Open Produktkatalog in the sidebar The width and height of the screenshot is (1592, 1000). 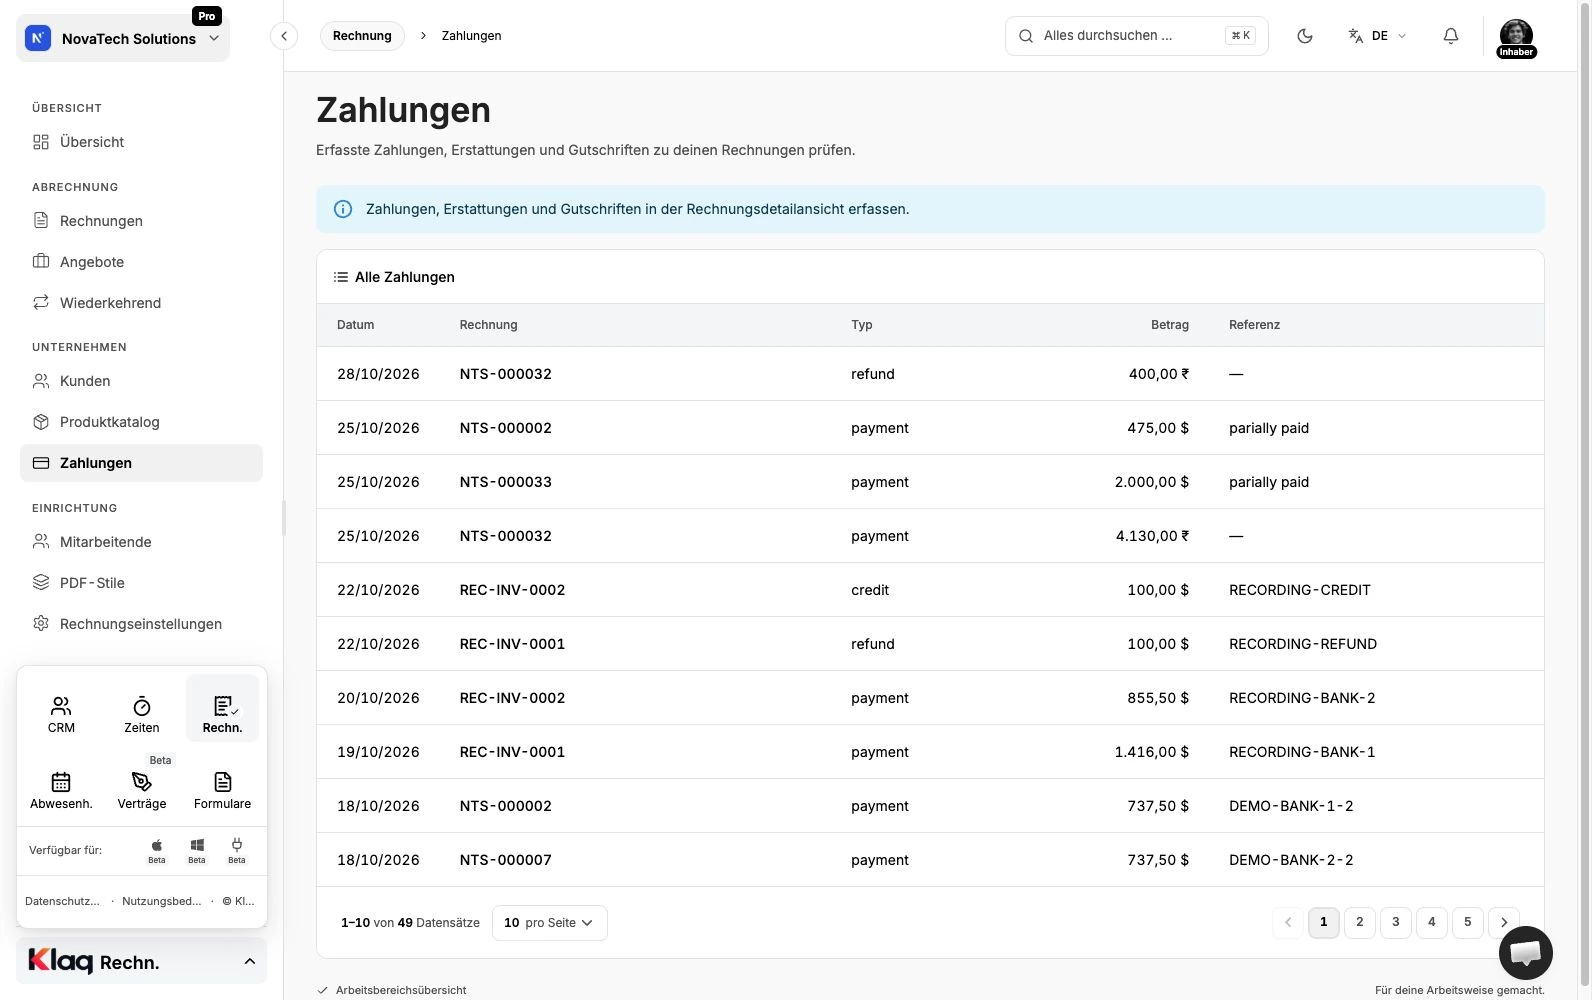point(141,422)
